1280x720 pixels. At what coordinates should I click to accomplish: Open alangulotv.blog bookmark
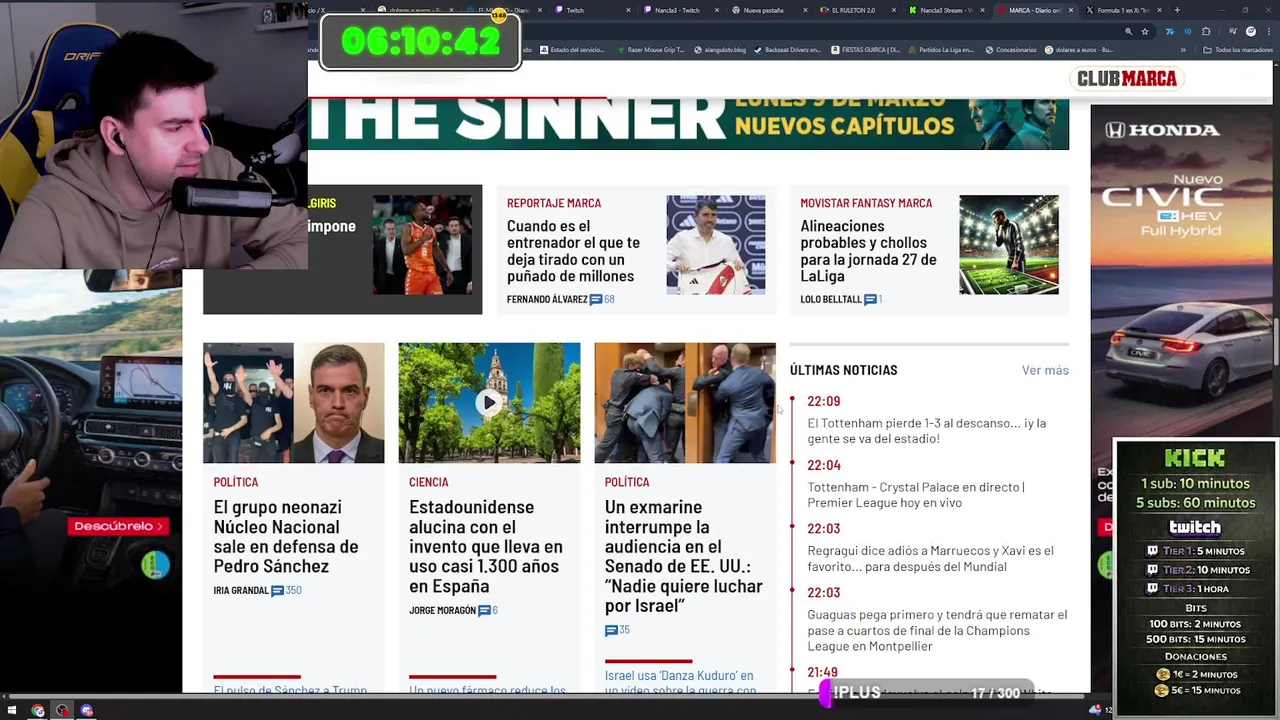(x=720, y=50)
